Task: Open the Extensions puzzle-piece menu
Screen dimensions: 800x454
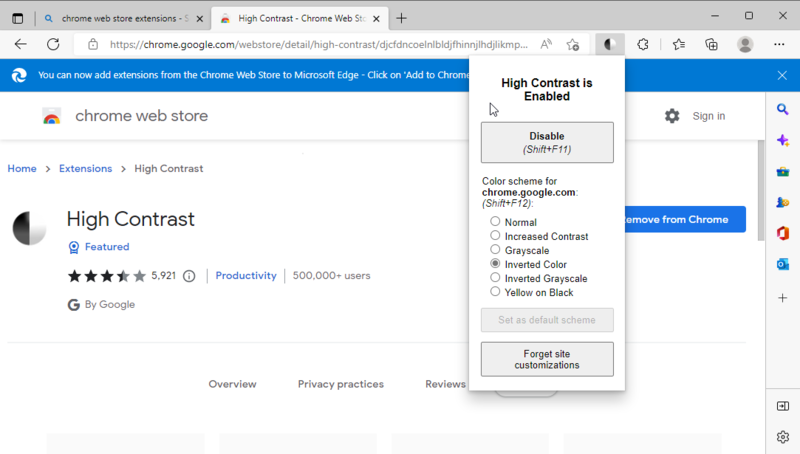Action: tap(643, 44)
